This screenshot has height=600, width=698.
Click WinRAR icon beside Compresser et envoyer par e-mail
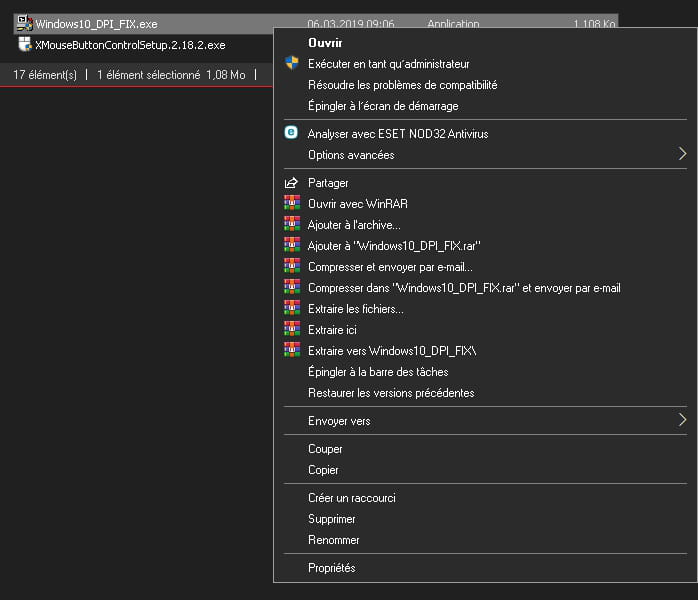[x=292, y=266]
